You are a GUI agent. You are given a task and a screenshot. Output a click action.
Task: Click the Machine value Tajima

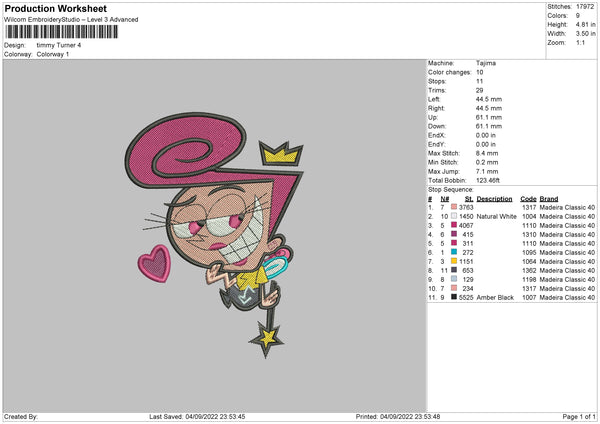coord(486,63)
